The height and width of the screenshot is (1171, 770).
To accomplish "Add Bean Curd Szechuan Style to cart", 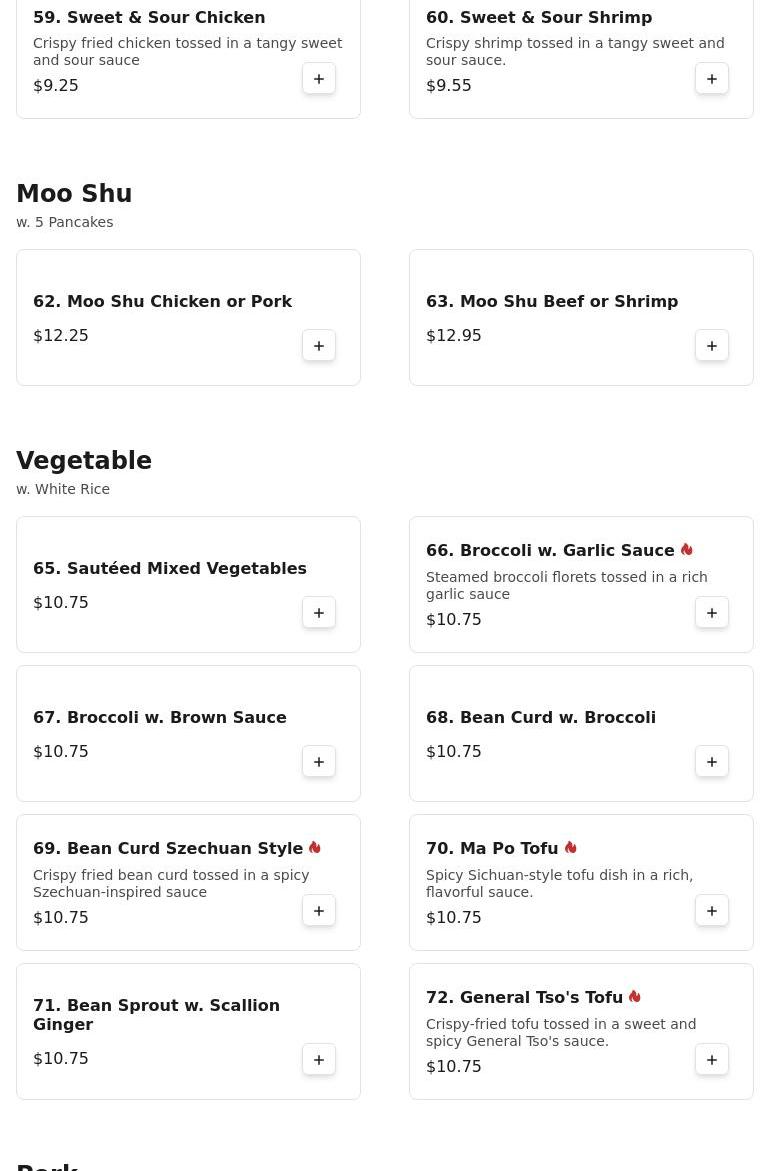I will [x=319, y=910].
